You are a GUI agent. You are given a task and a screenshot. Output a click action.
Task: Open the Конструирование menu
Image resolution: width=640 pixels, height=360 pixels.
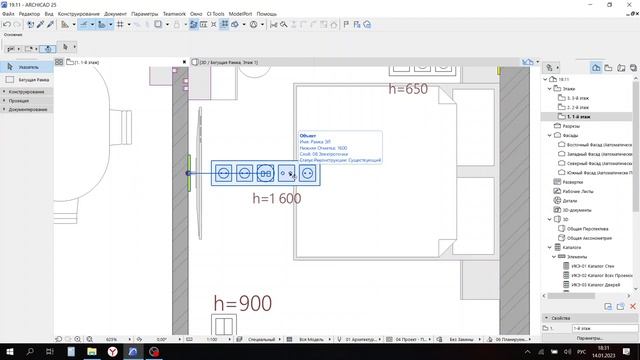[79, 14]
